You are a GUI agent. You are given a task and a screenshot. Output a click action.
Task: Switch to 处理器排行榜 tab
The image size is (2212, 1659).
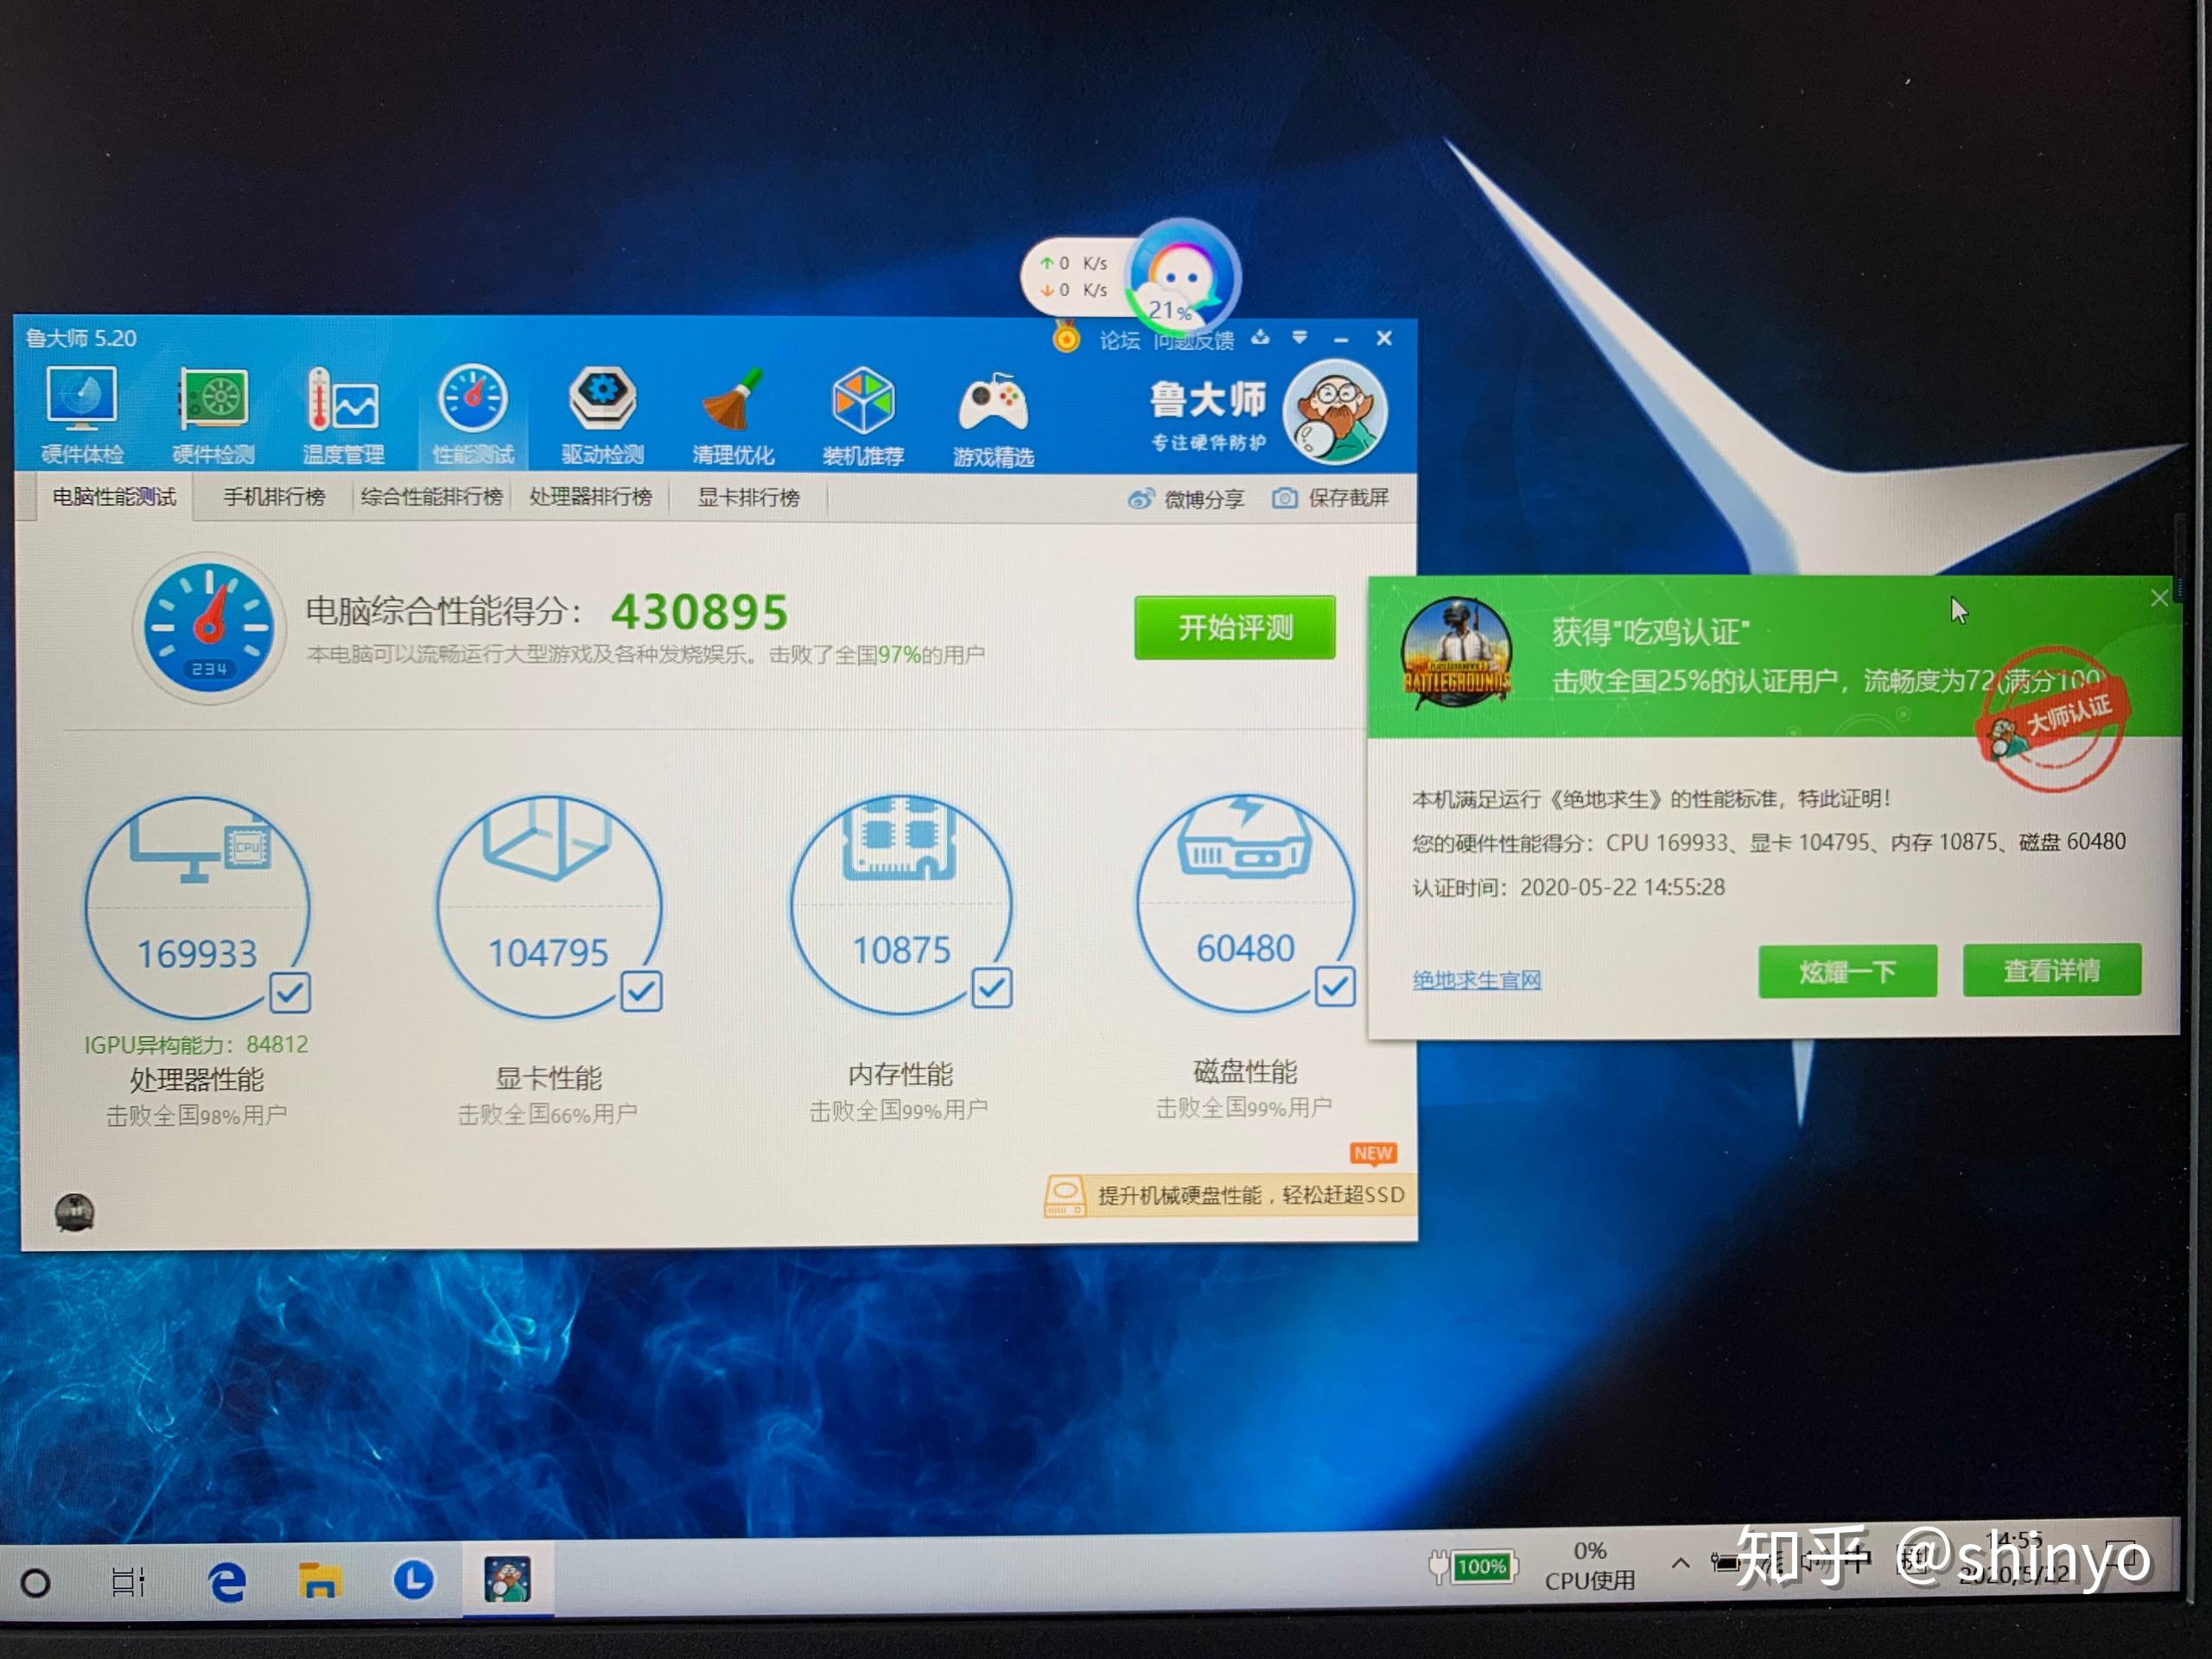point(590,497)
